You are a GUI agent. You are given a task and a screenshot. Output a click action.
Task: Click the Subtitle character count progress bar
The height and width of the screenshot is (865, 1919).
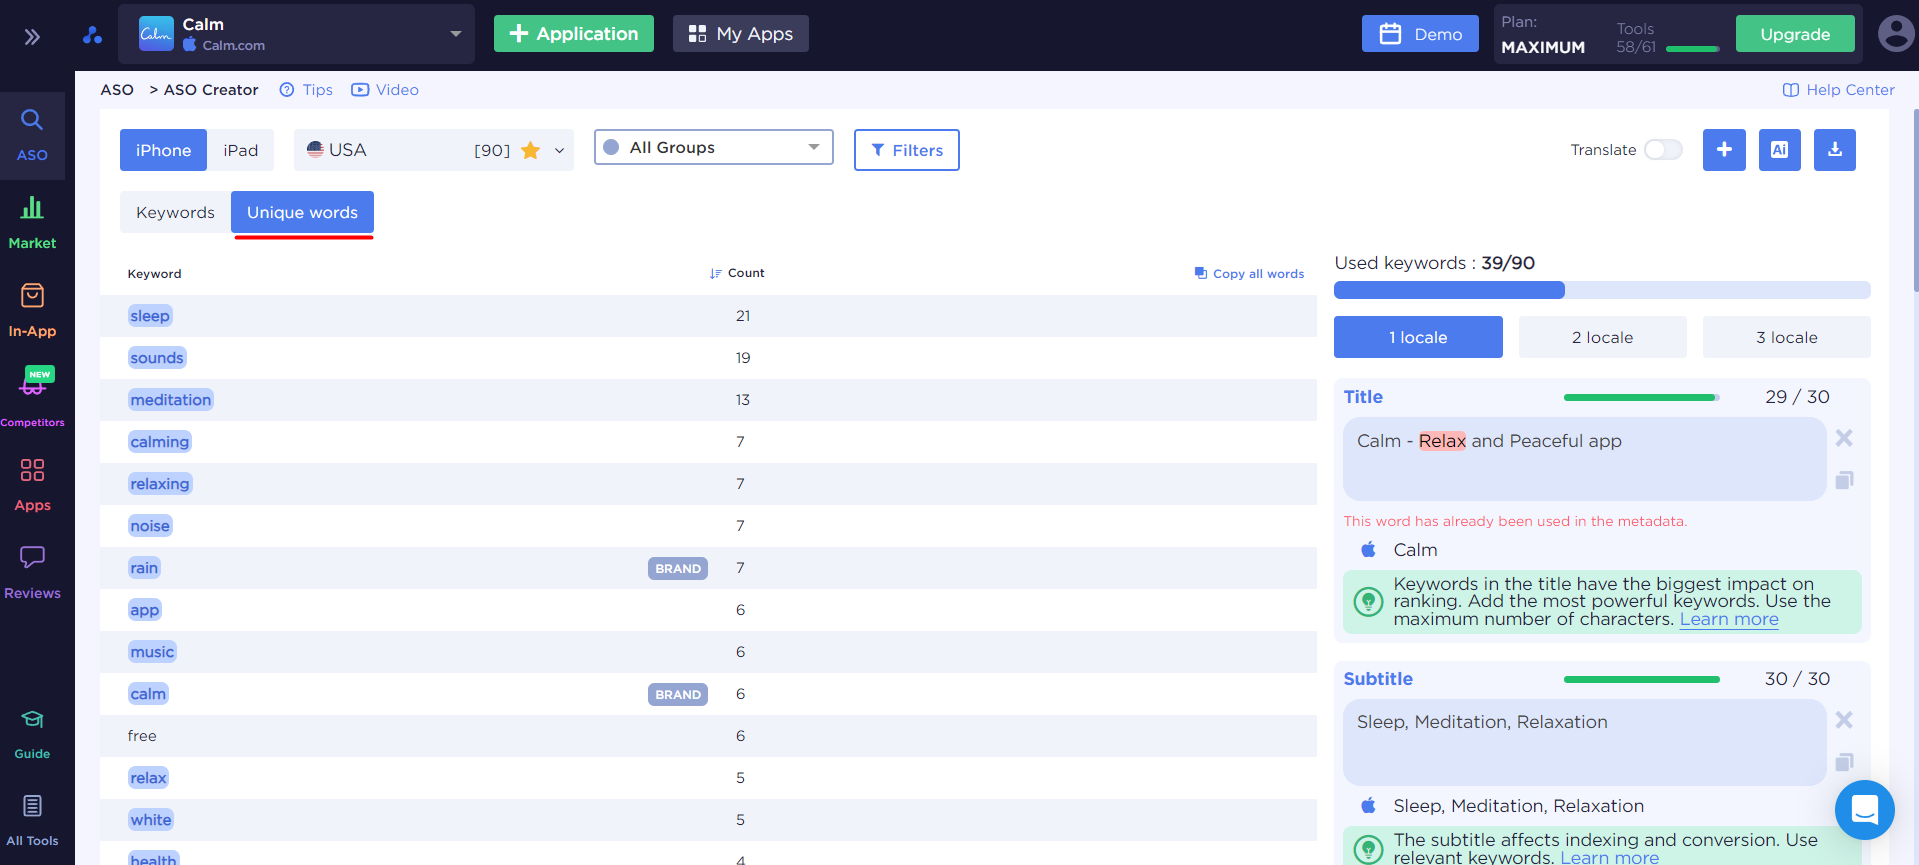(1642, 679)
